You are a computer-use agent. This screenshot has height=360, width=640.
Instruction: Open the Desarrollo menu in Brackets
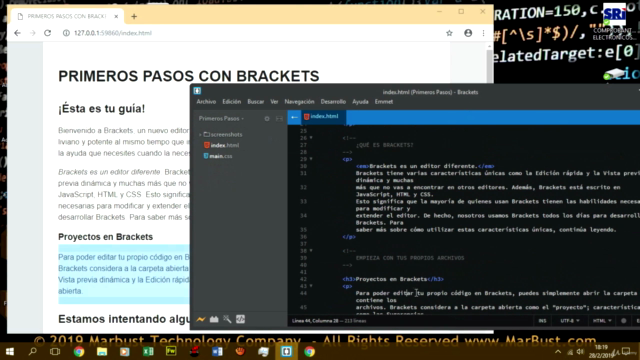pyautogui.click(x=333, y=102)
